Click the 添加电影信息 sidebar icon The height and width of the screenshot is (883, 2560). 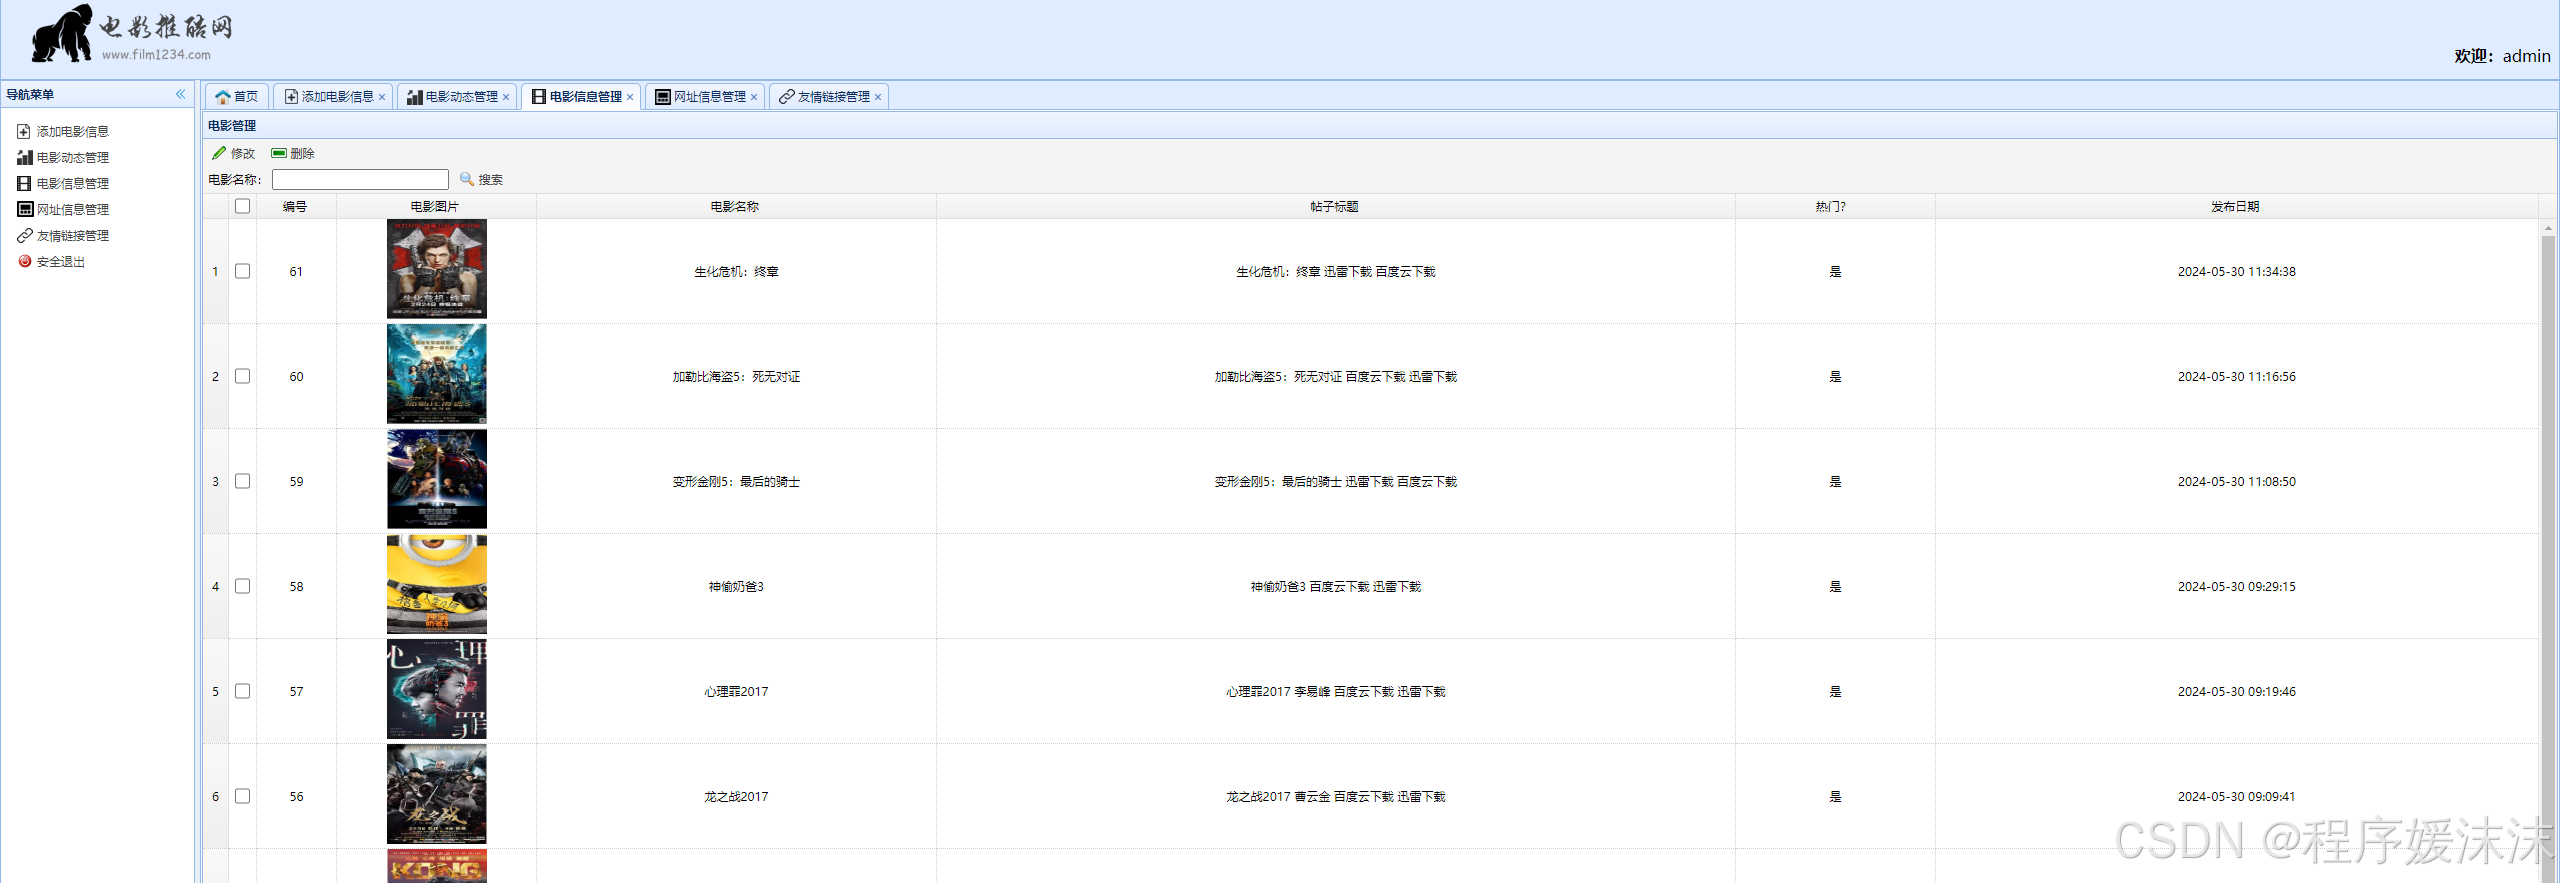(24, 132)
